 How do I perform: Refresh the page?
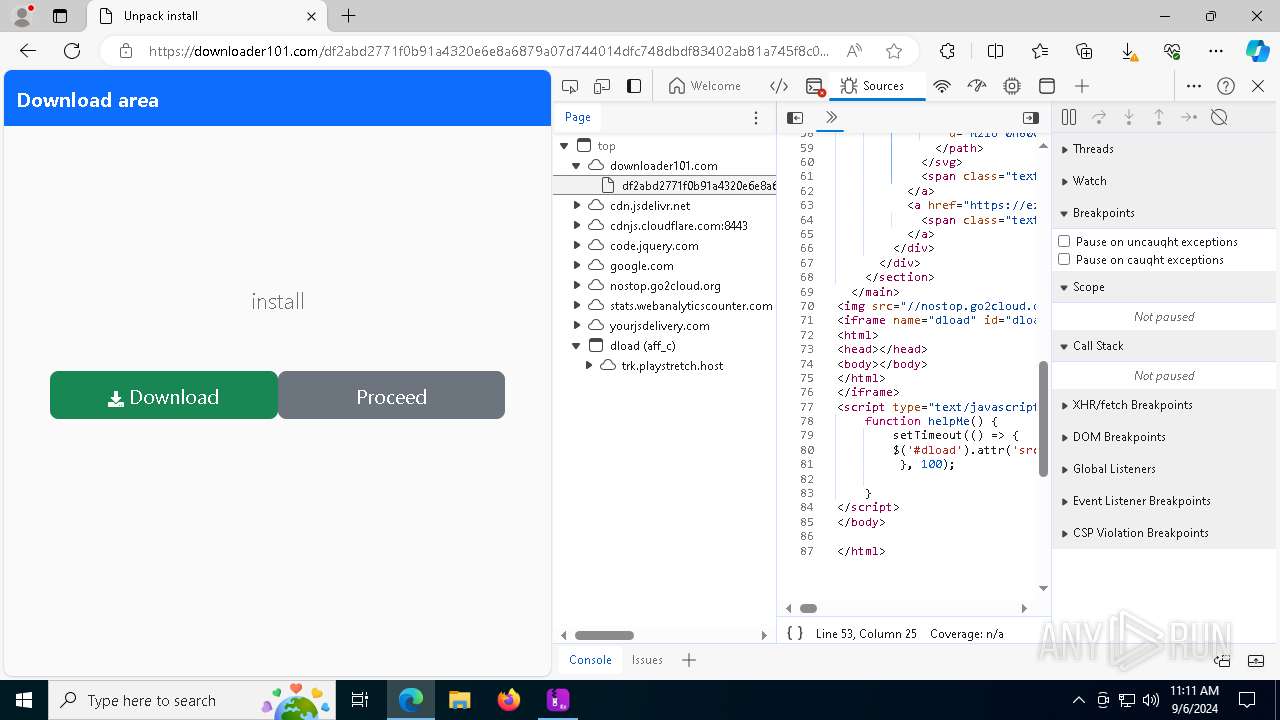point(72,51)
